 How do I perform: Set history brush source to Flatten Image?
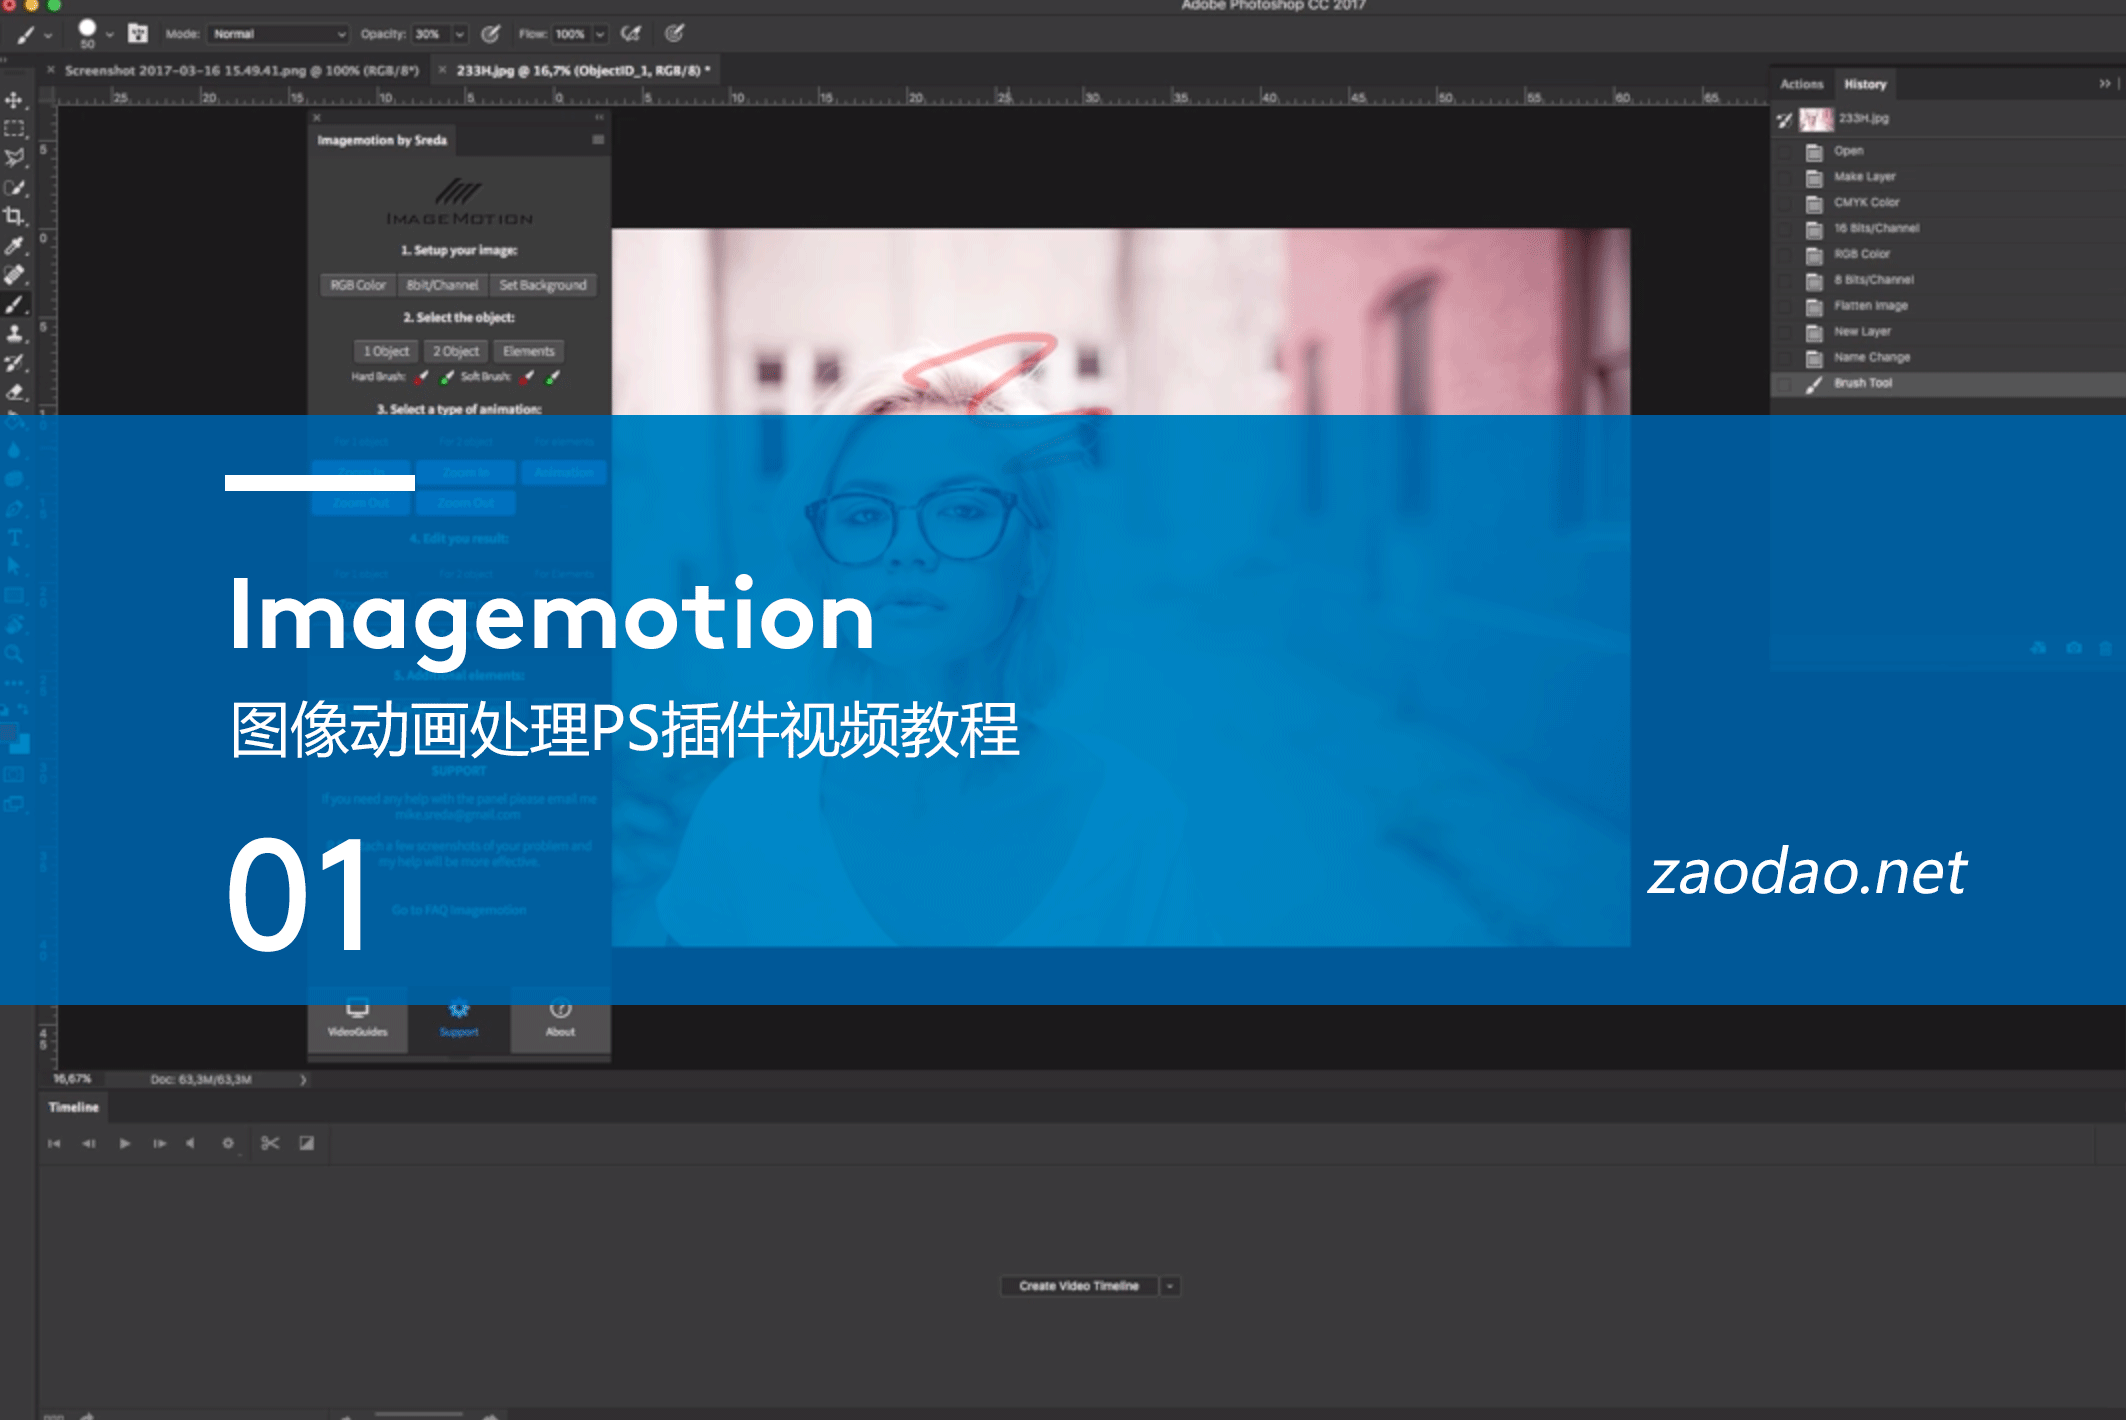pyautogui.click(x=1784, y=306)
